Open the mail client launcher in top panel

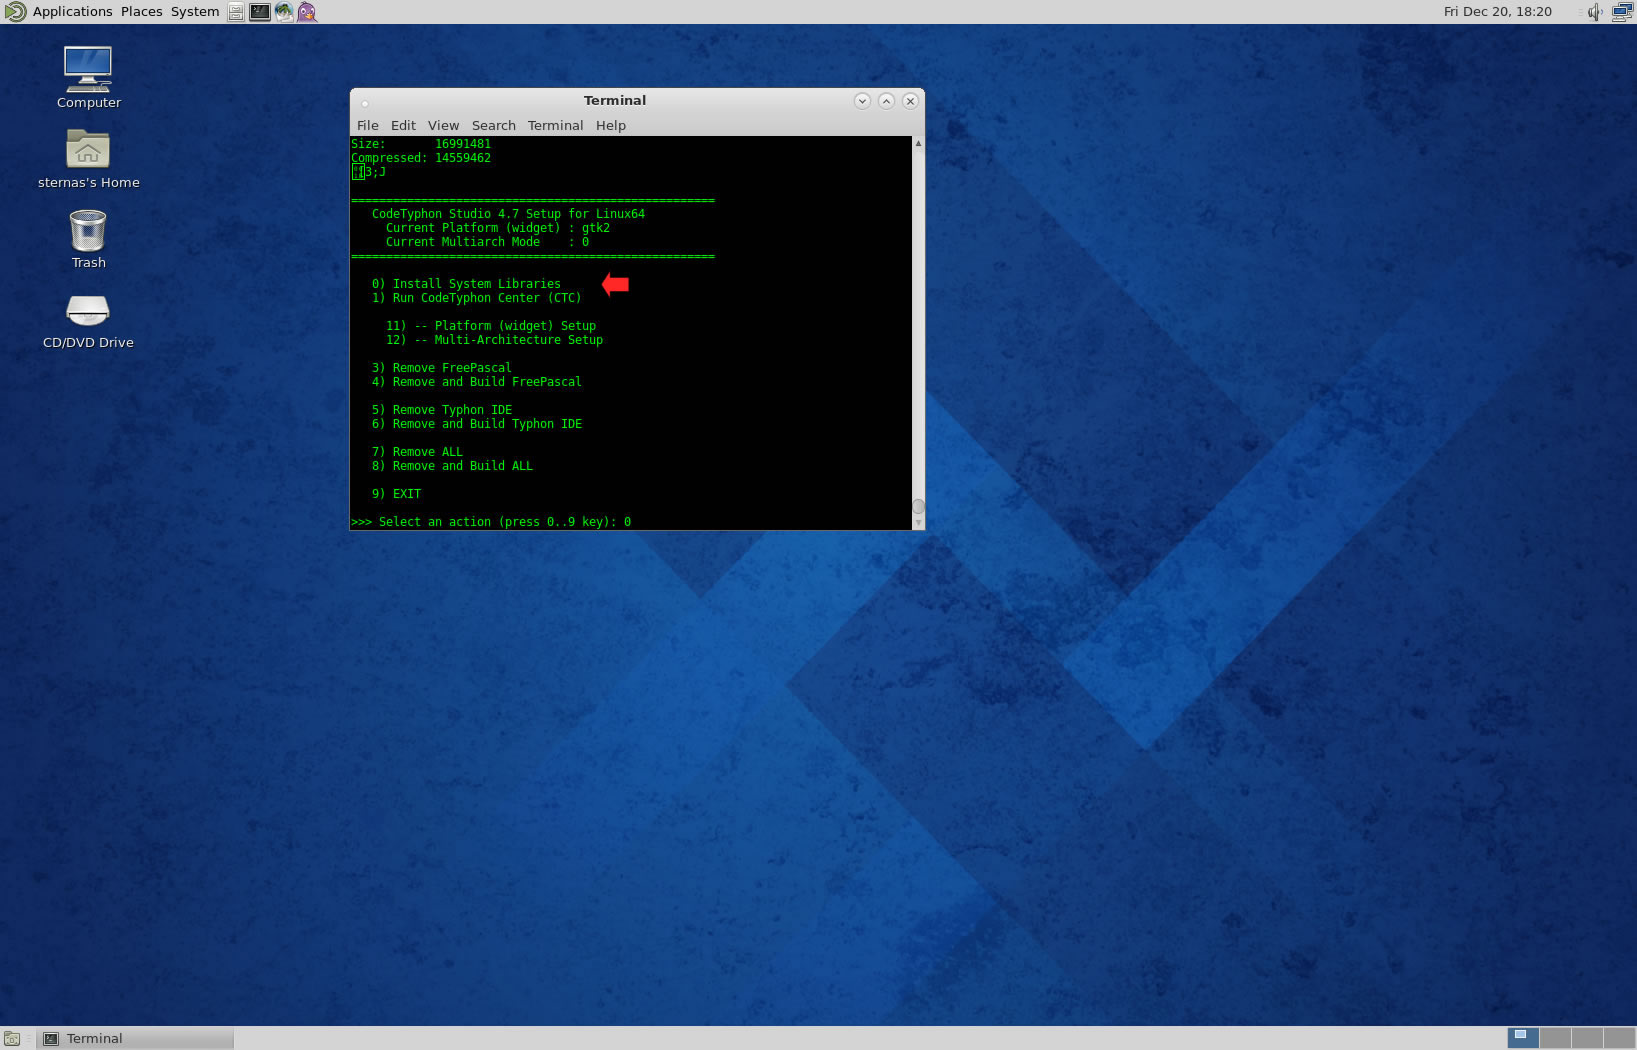[284, 12]
